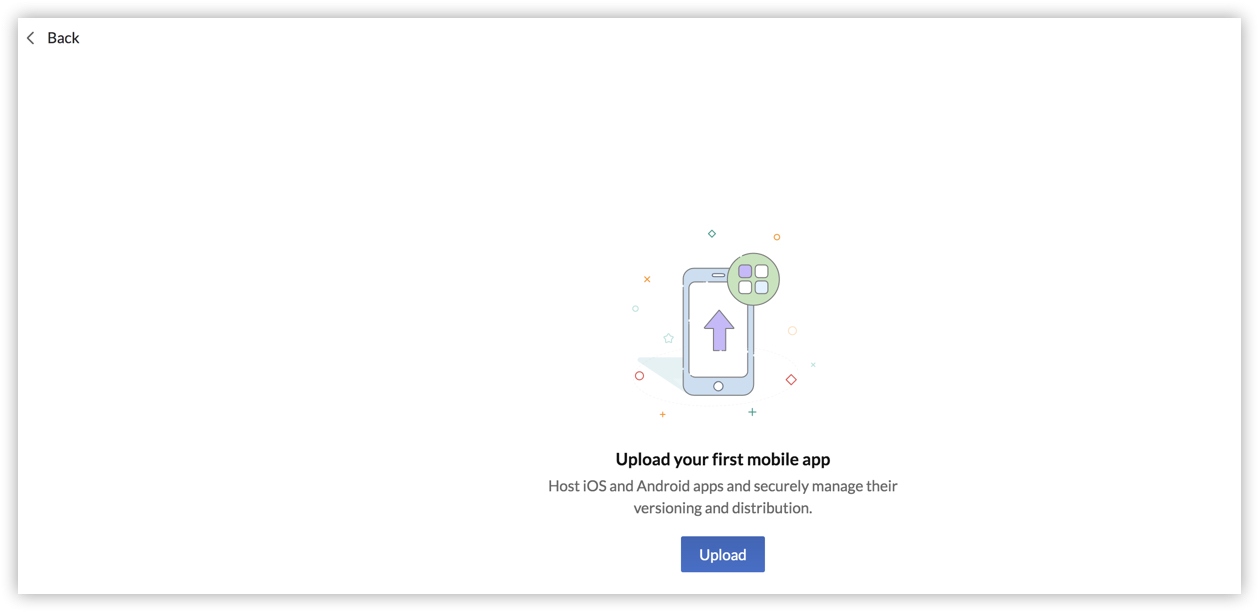Click the phone illustration's speaker slot

click(x=718, y=275)
